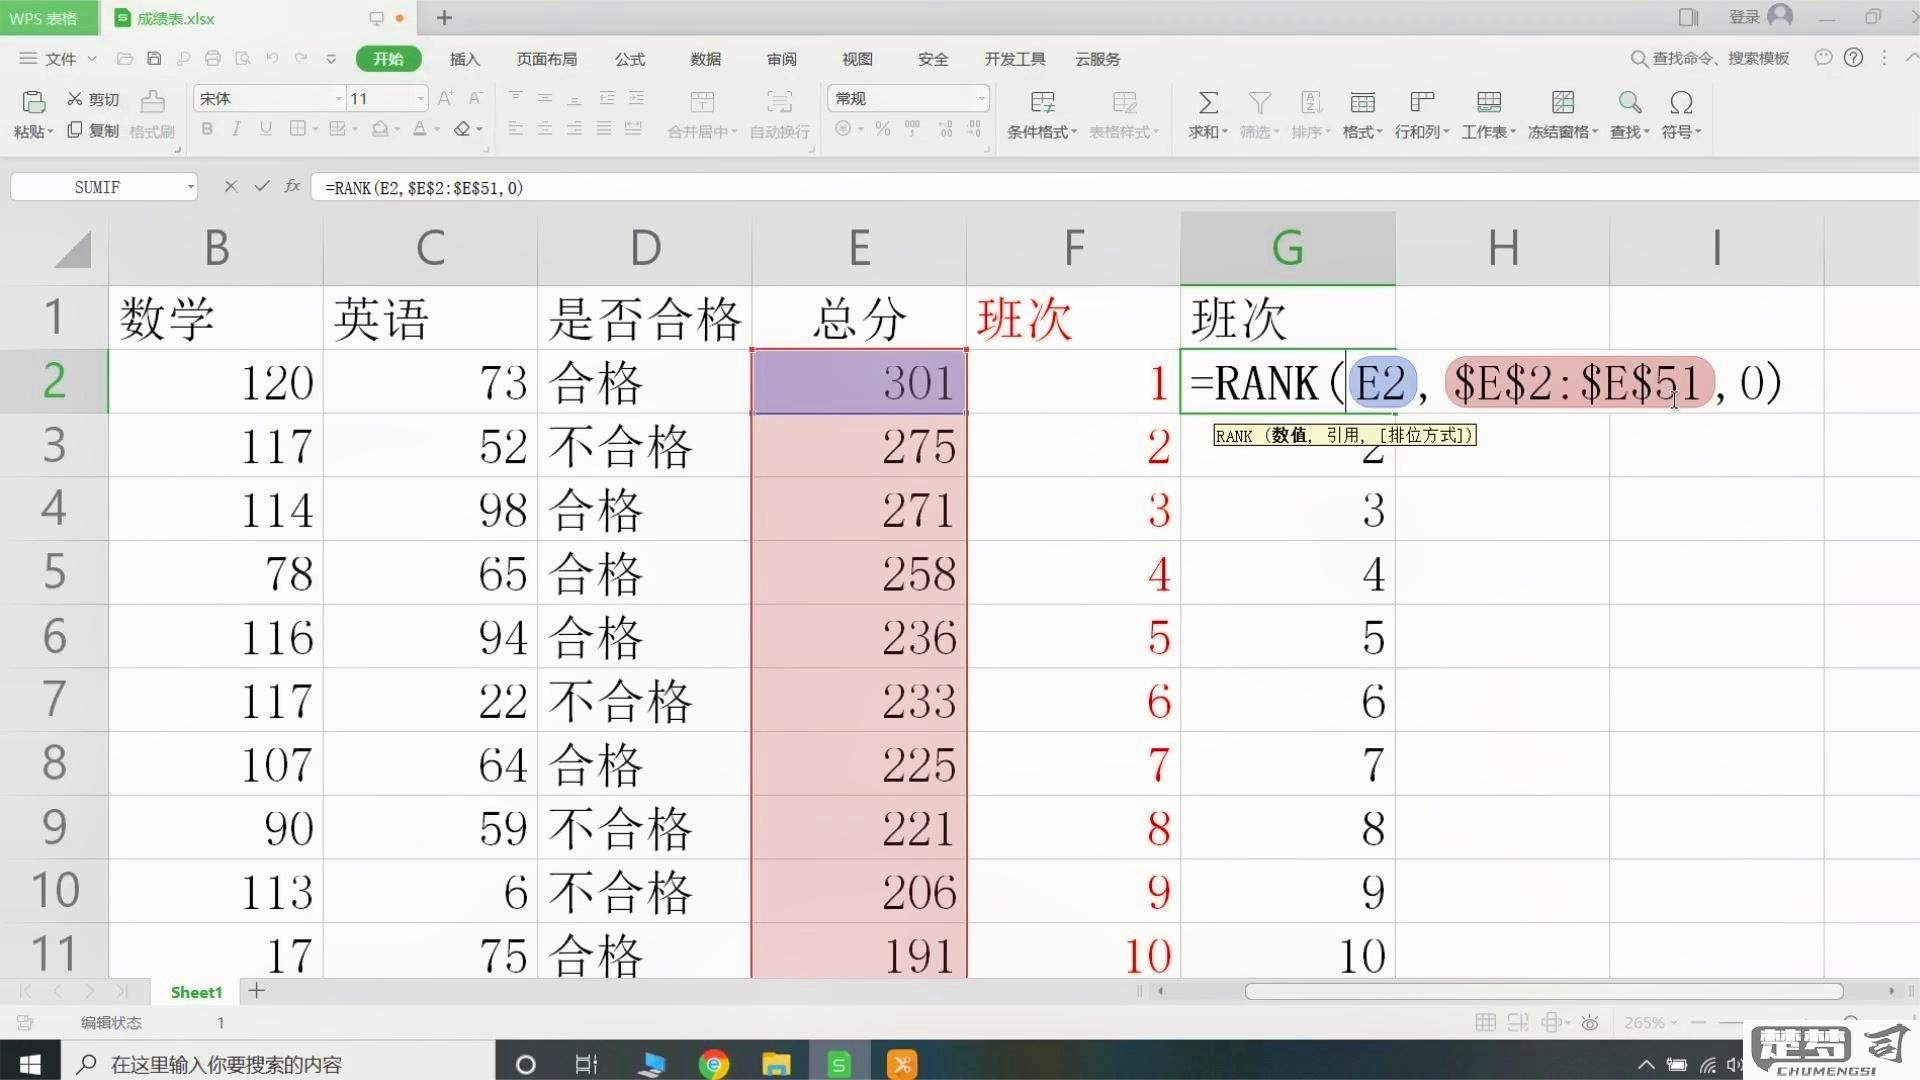1920x1080 pixels.
Task: Expand the fill color dropdown arrow
Action: click(x=397, y=129)
